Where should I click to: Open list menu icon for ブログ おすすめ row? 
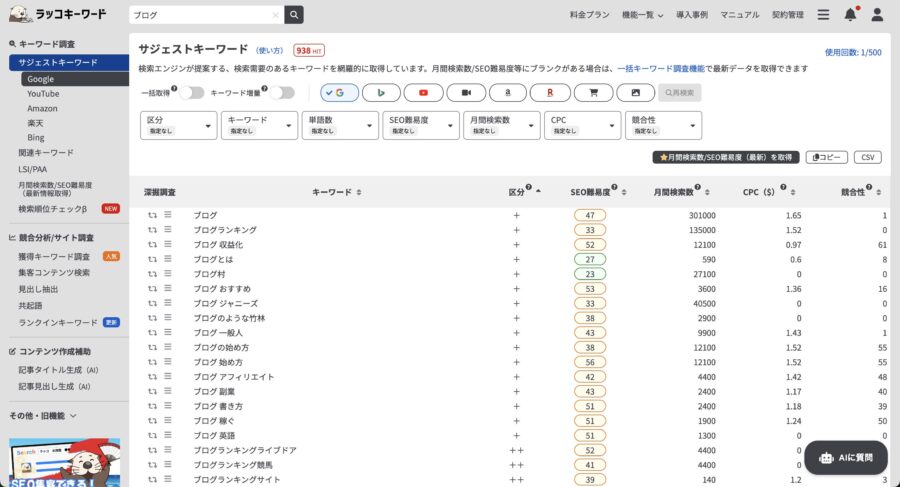(168, 288)
